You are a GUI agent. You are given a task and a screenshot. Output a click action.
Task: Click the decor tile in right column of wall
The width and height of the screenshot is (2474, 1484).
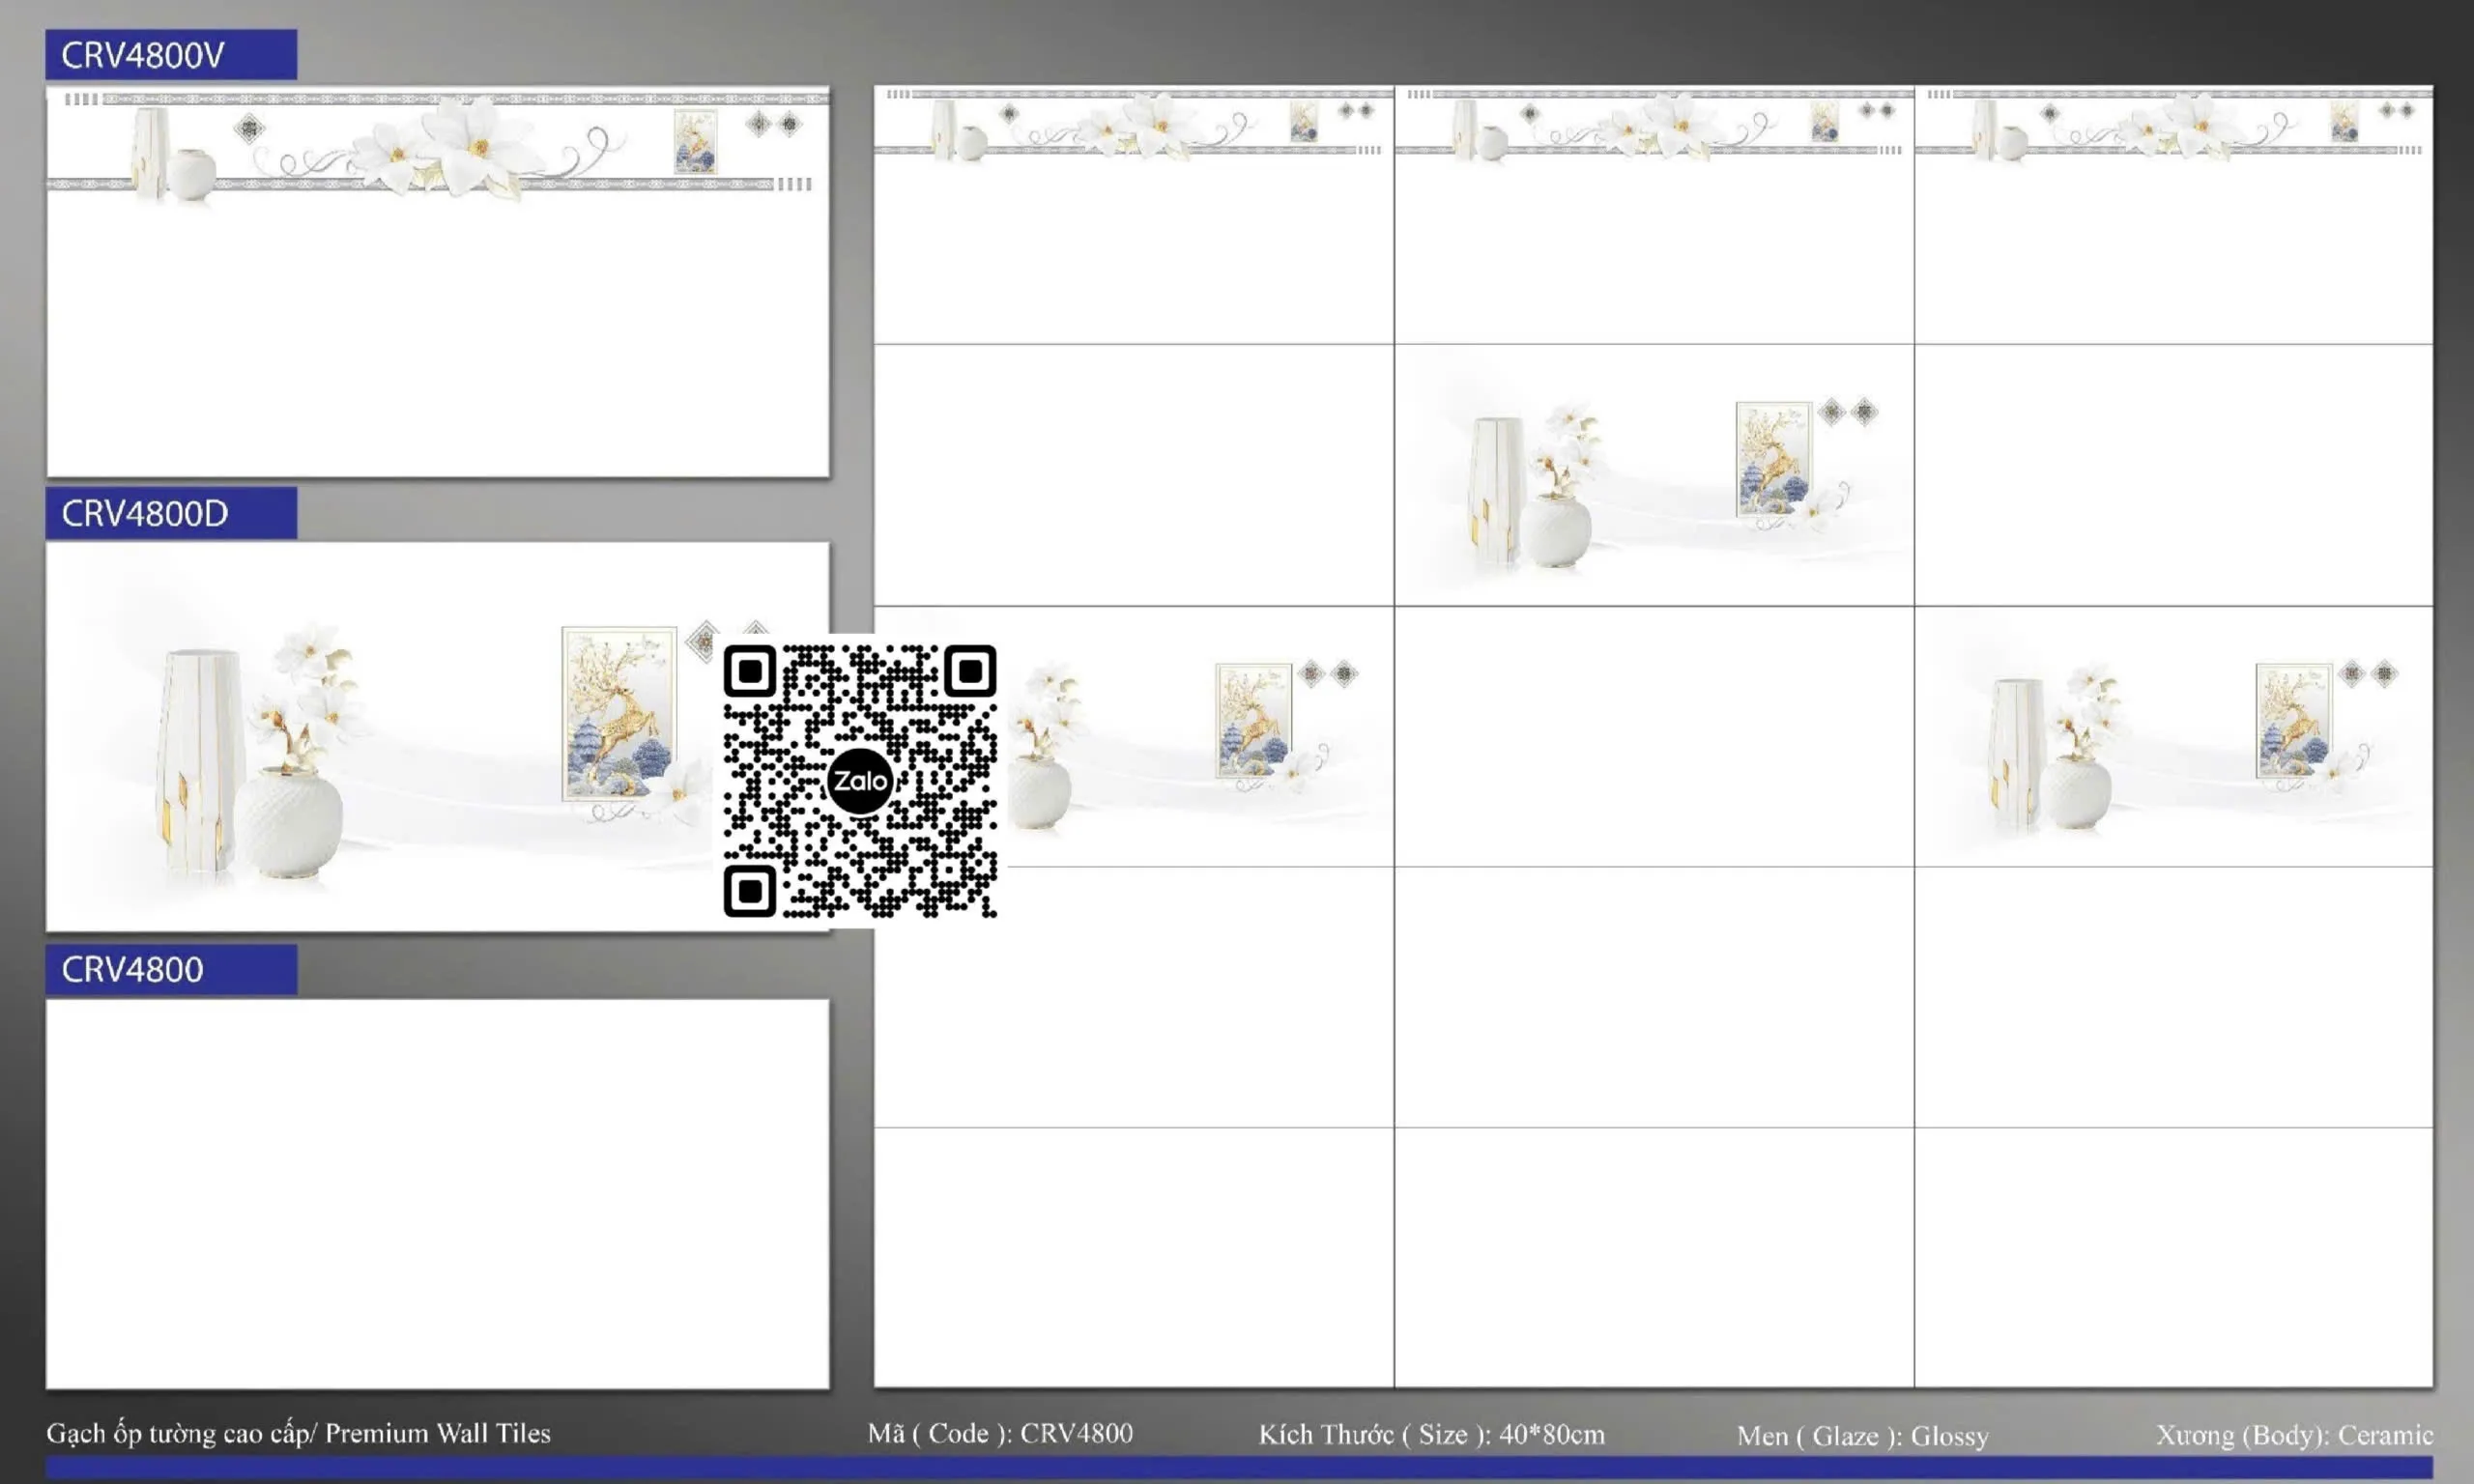pos(2173,736)
